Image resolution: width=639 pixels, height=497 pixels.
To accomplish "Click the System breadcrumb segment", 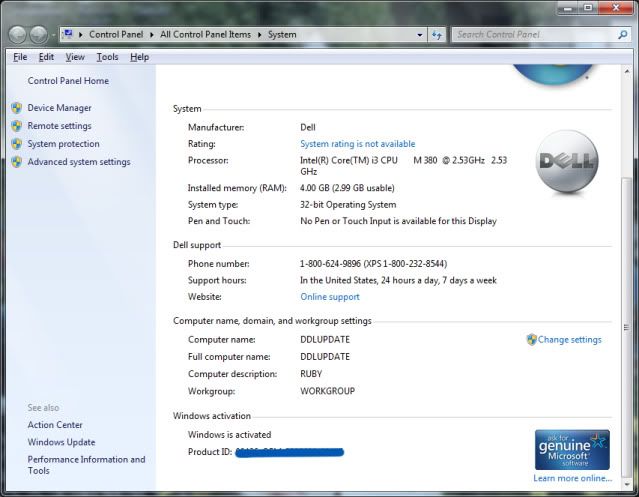I will point(282,35).
